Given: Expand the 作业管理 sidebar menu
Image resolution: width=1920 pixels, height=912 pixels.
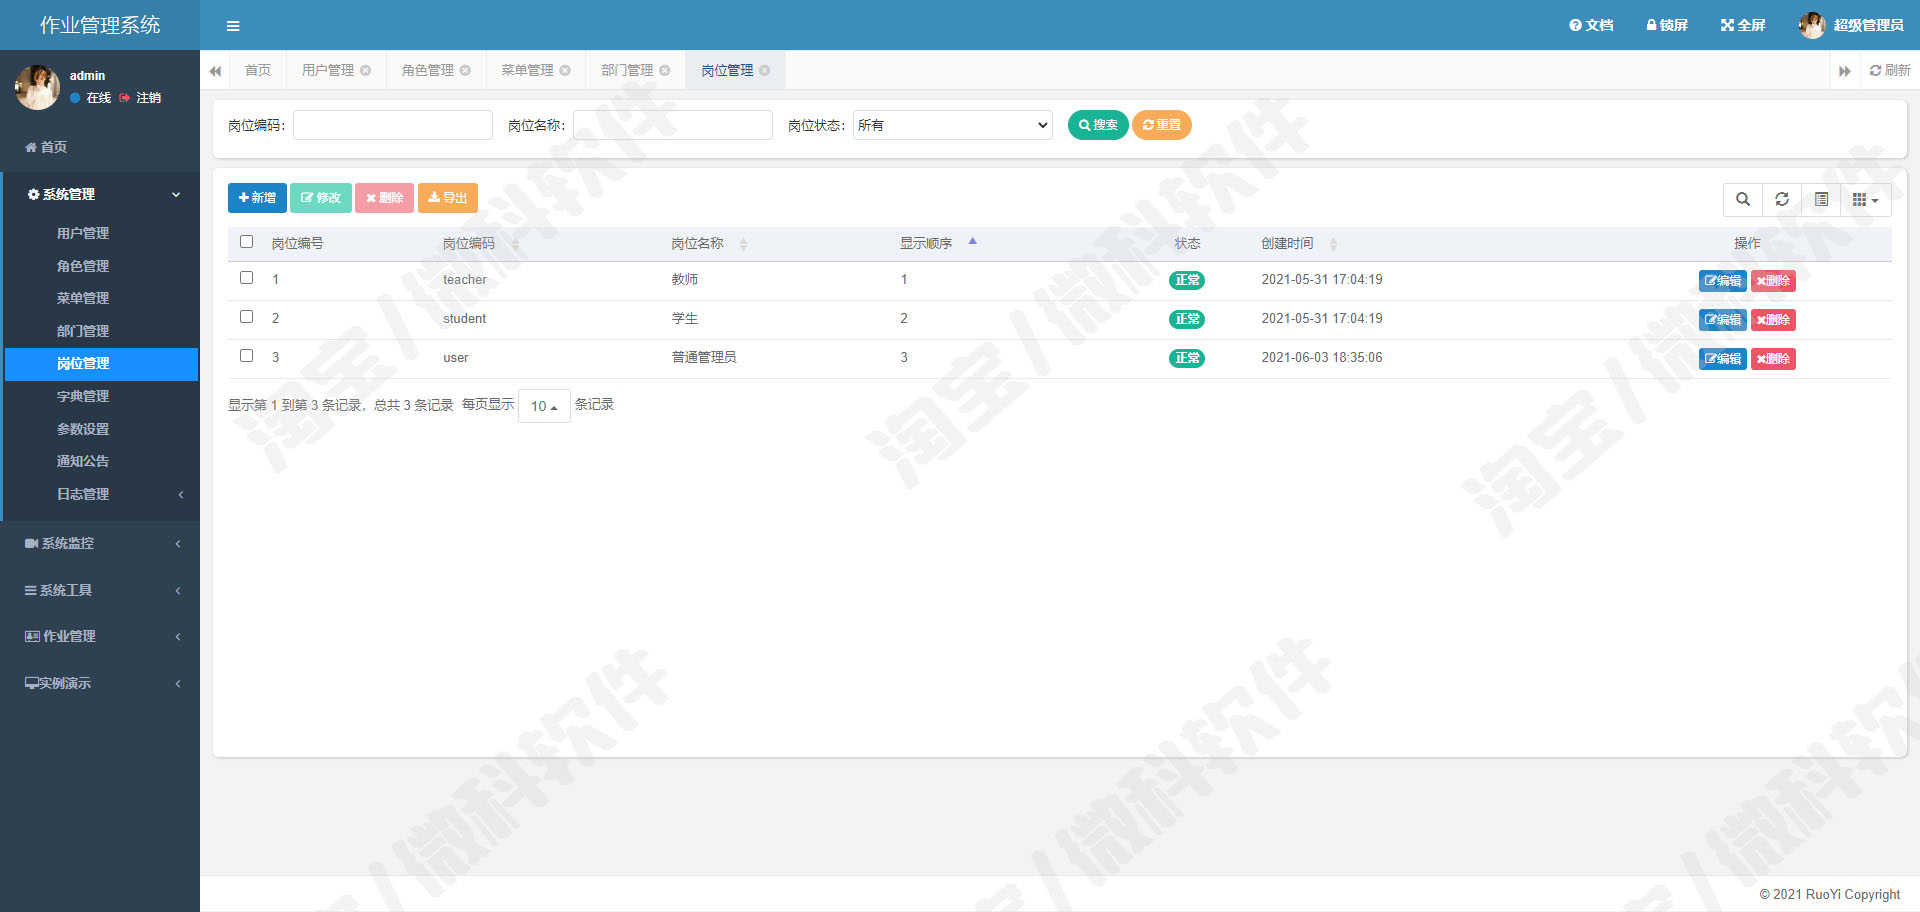Looking at the screenshot, I should pos(100,636).
